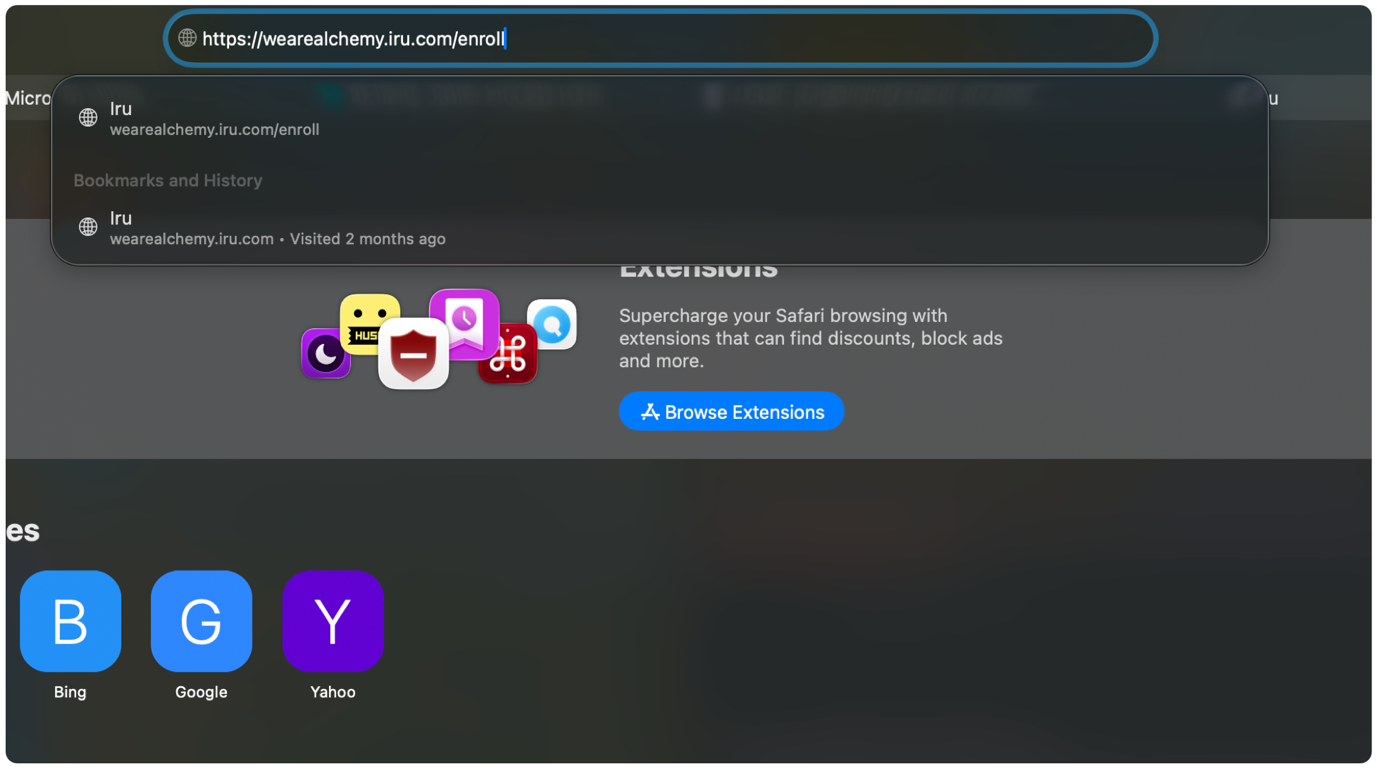The width and height of the screenshot is (1377, 769).
Task: Click the Browse Extensions button
Action: [x=732, y=412]
